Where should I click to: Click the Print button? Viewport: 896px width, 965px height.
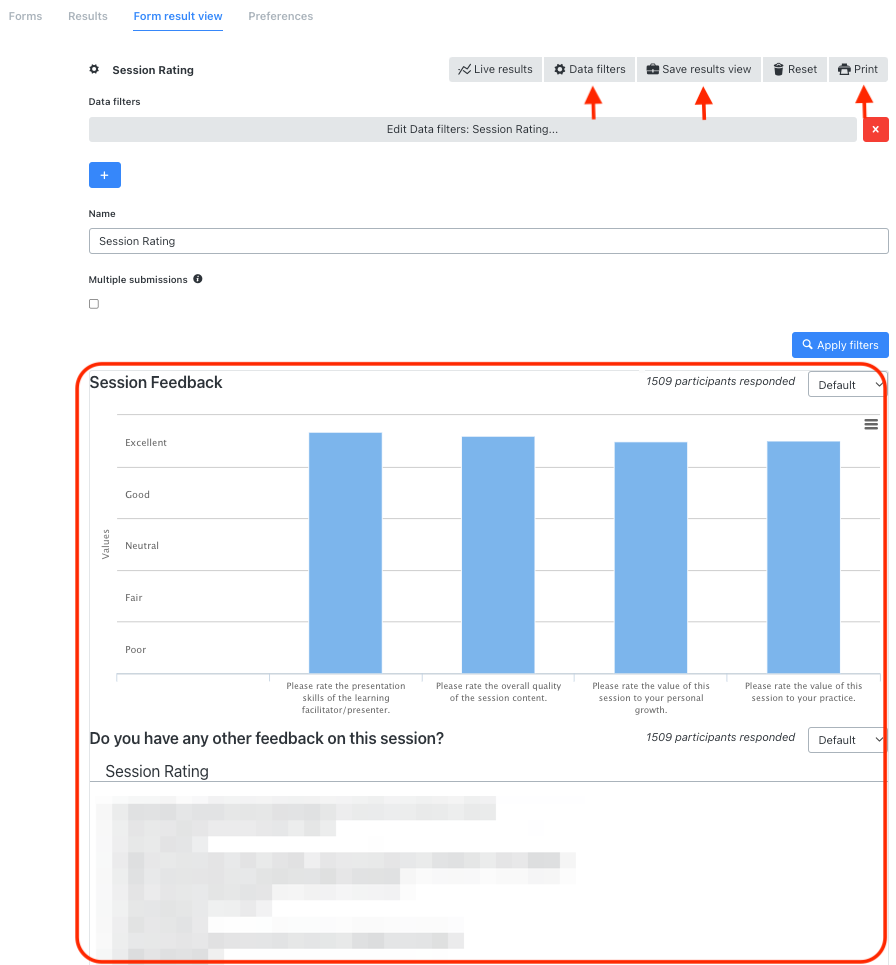(858, 70)
